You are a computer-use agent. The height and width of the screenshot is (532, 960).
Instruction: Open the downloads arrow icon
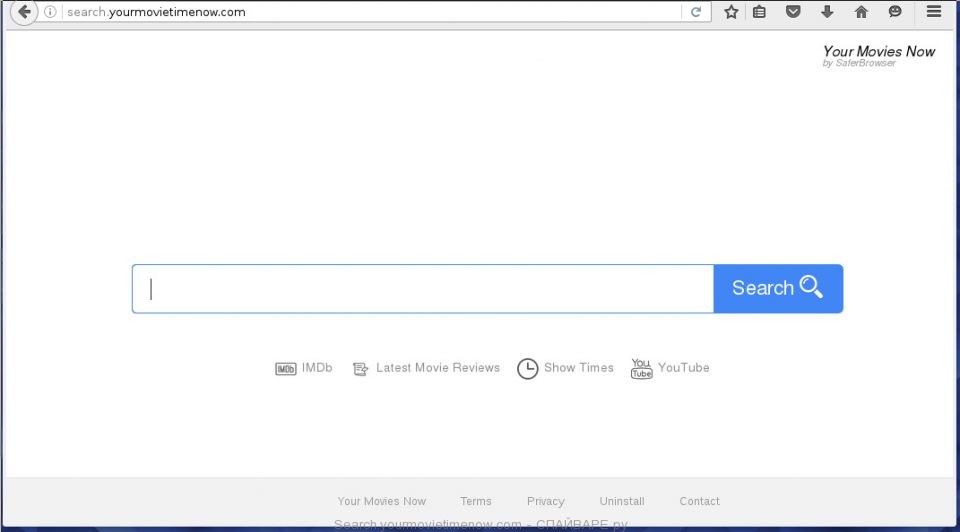827,12
